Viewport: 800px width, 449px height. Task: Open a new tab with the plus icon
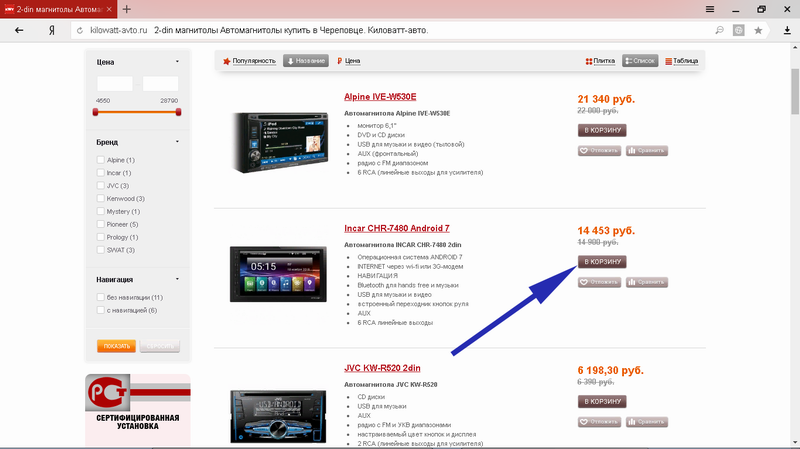click(x=127, y=9)
